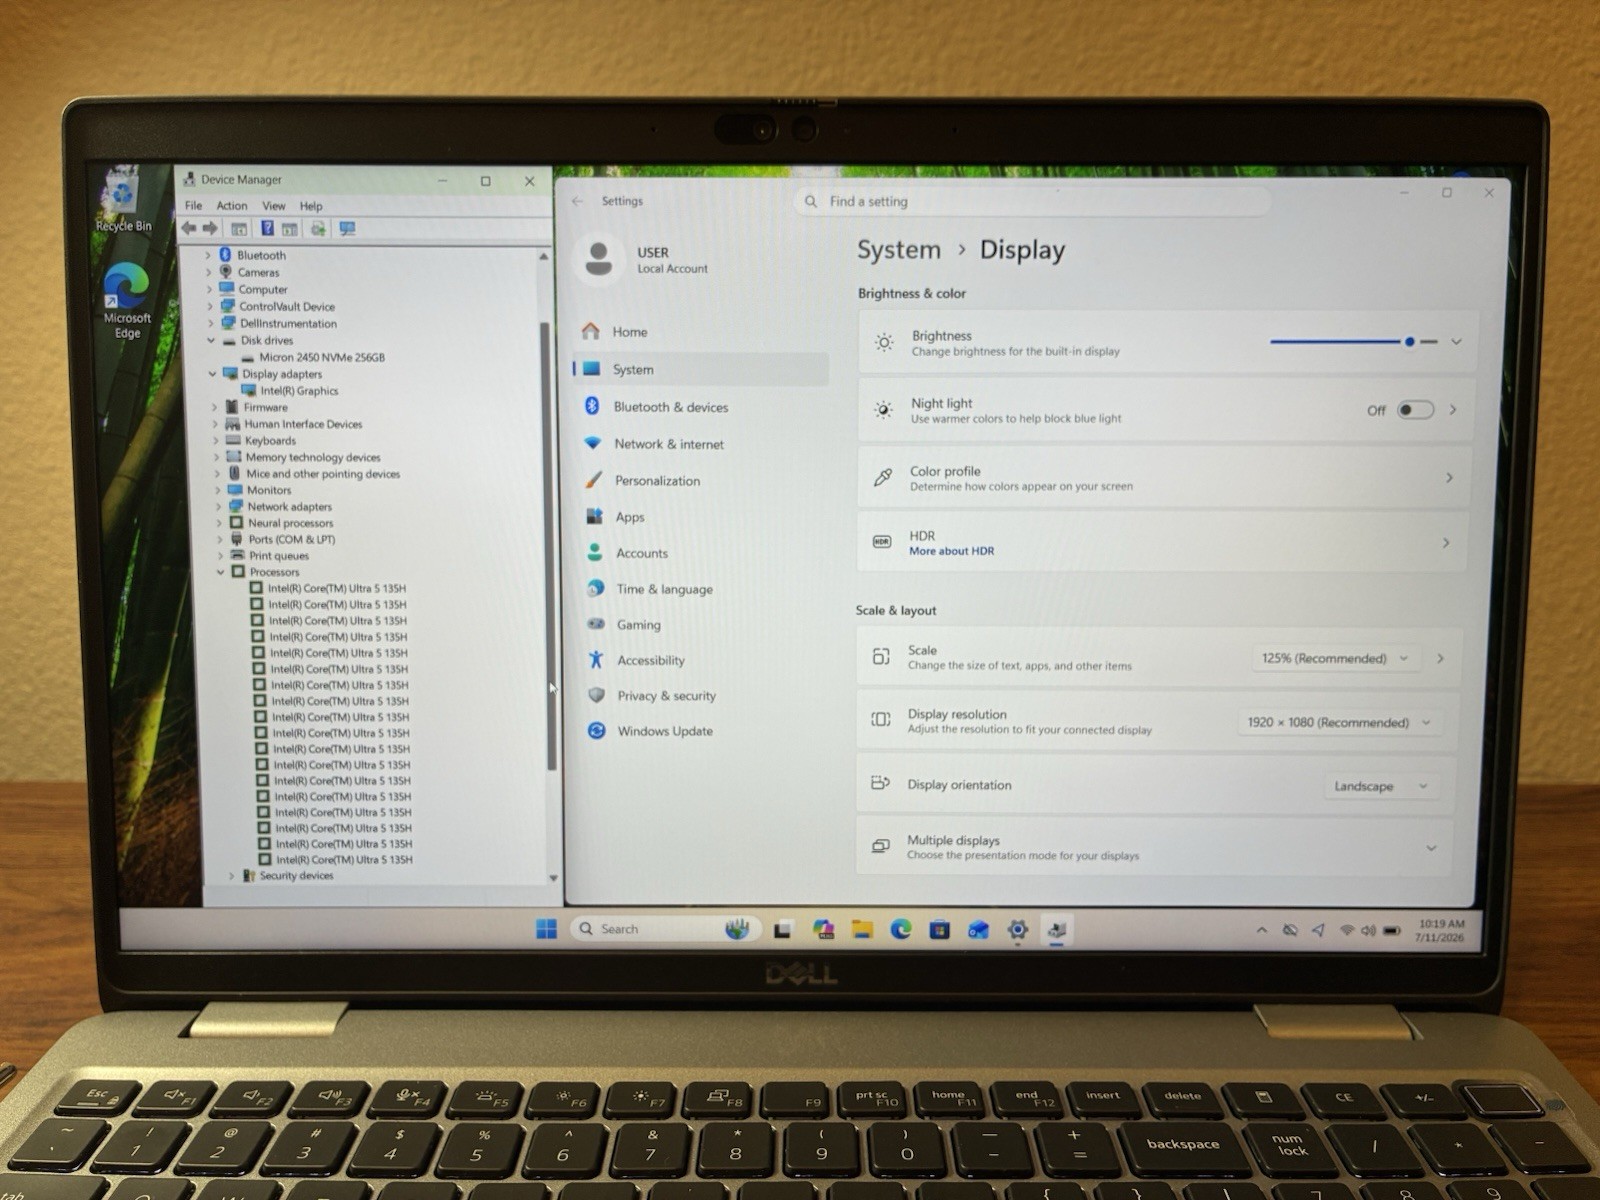Open the HDR settings row
Image resolution: width=1600 pixels, height=1200 pixels.
[1162, 542]
